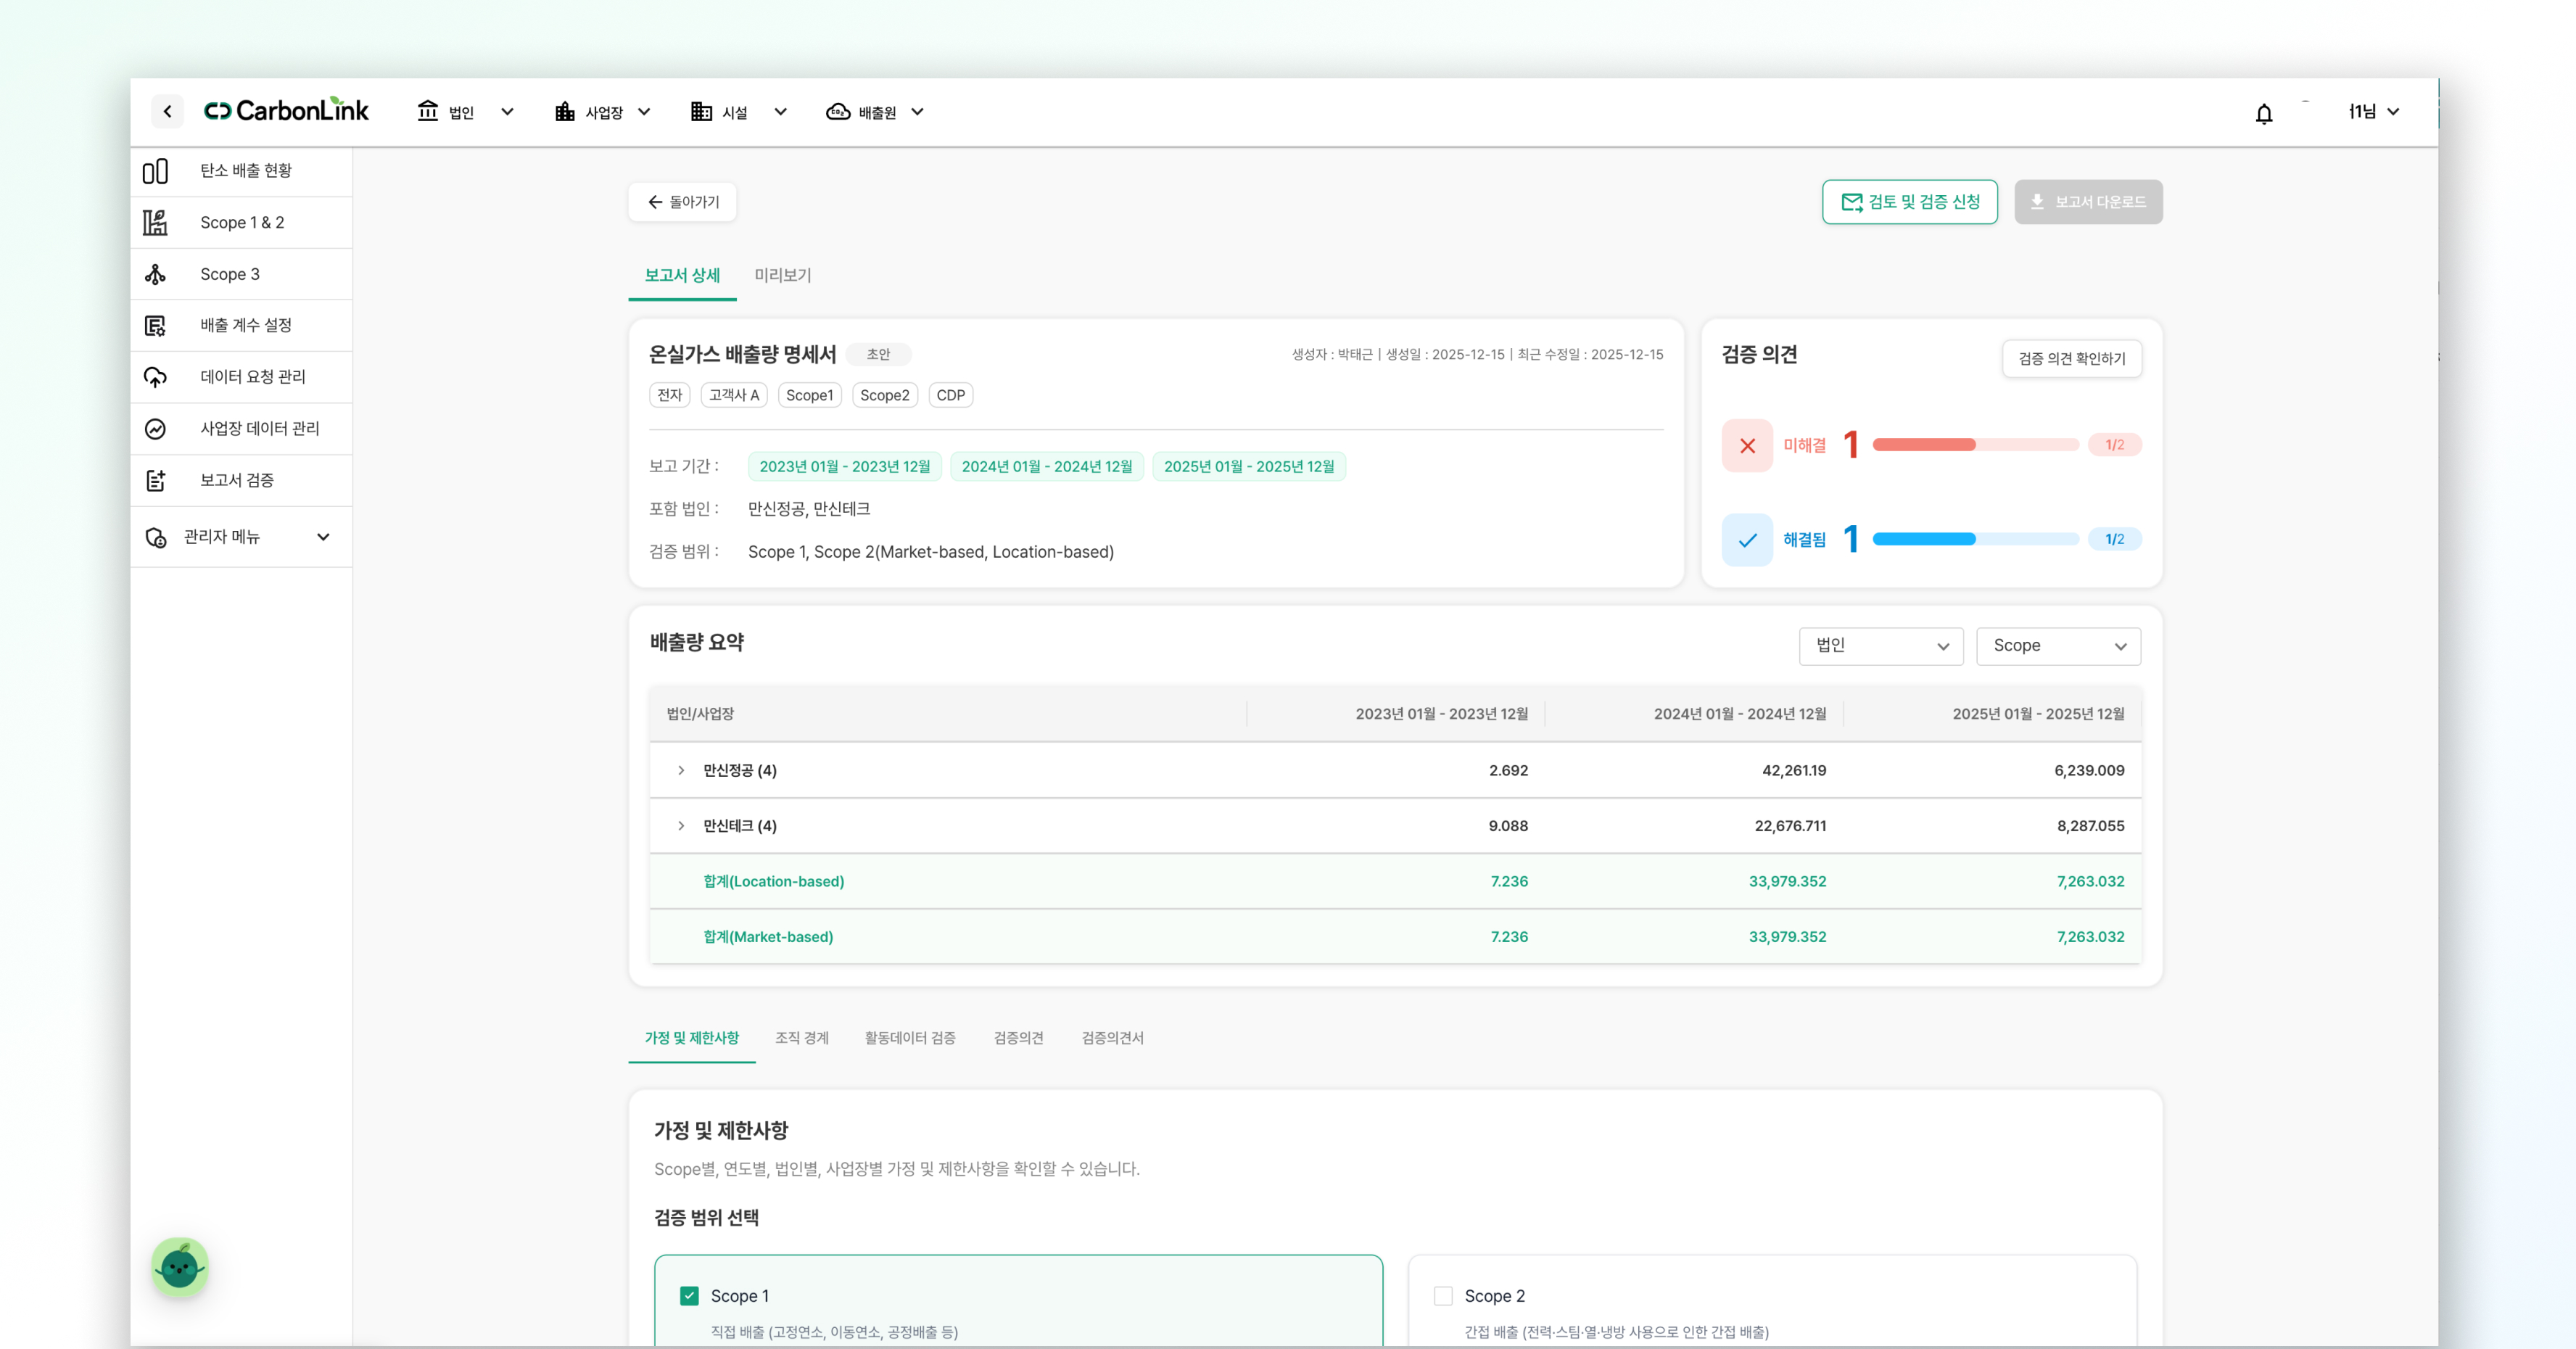Click the CDP tag
The height and width of the screenshot is (1349, 2576).
click(x=950, y=396)
